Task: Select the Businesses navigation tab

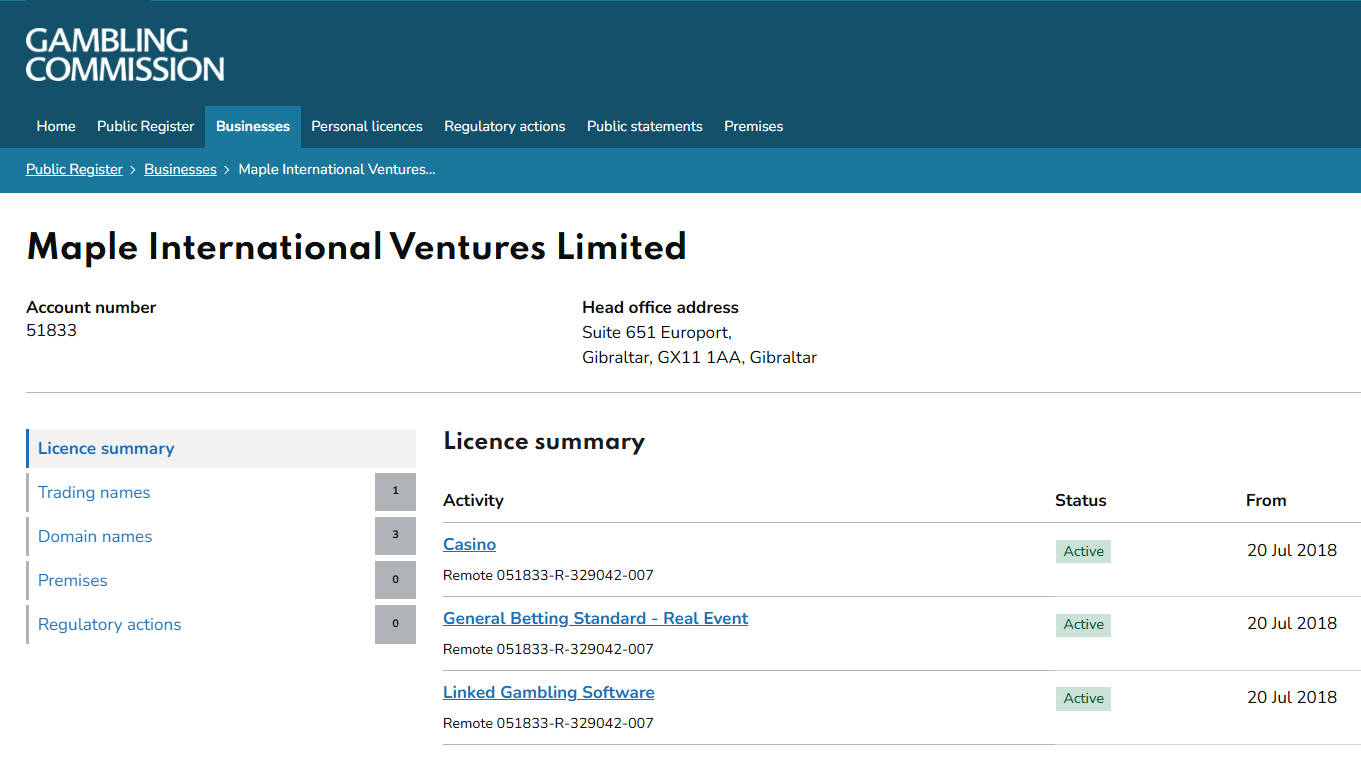Action: 253,126
